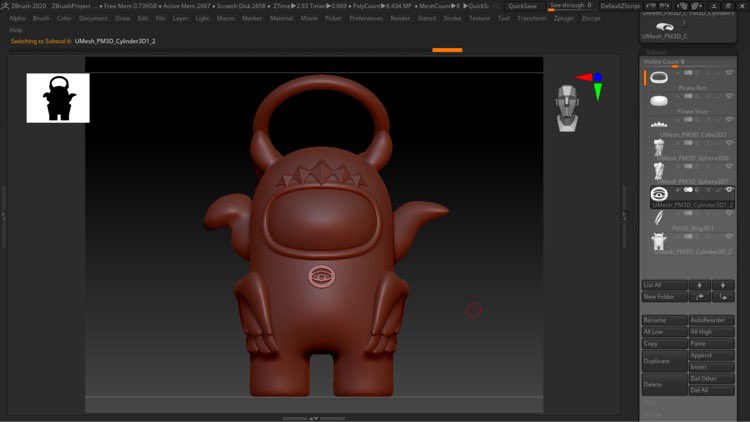Hide the UMesh_PM3D_Cube3D3 subtool via eye
The width and height of the screenshot is (750, 422).
coord(729,120)
